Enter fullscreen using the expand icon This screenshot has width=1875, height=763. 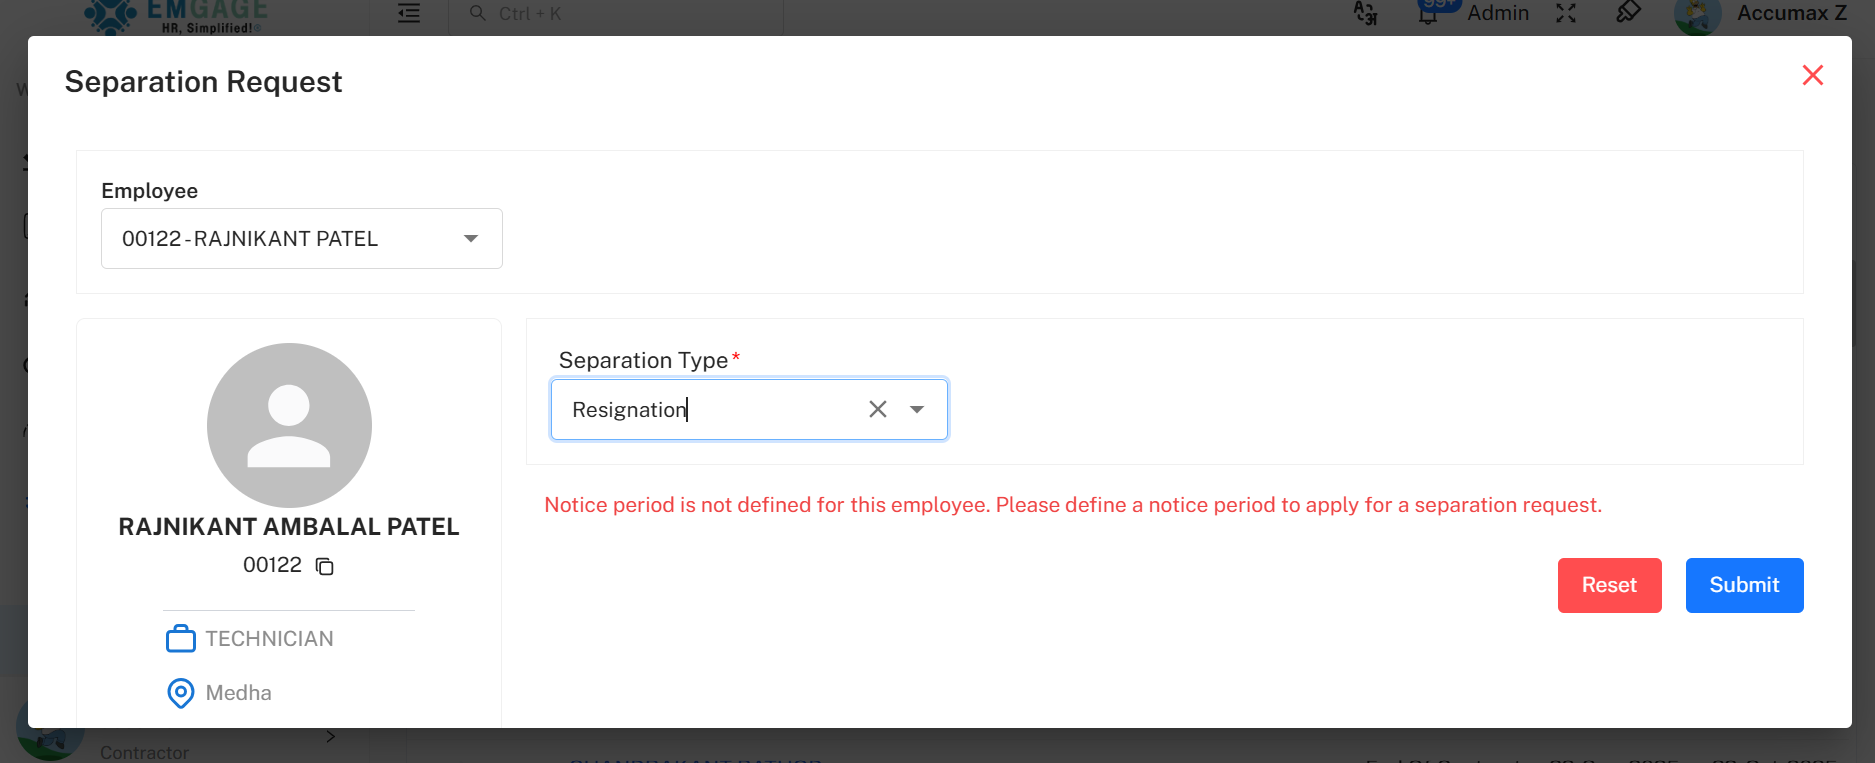[1567, 13]
